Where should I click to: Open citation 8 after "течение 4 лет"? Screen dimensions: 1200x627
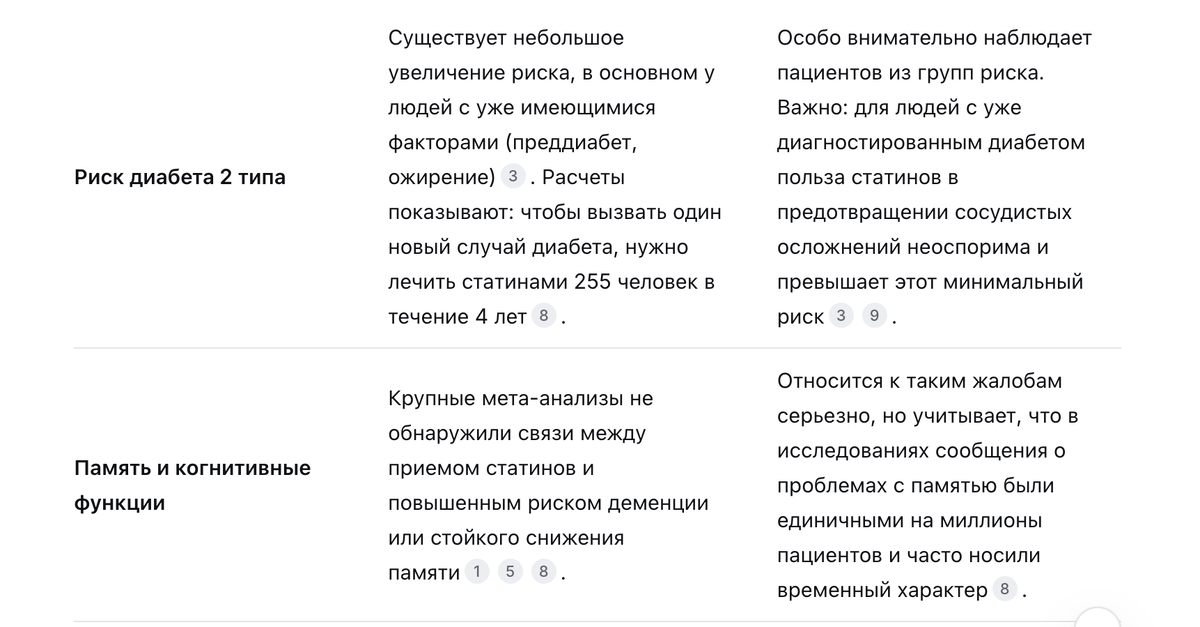coord(544,316)
